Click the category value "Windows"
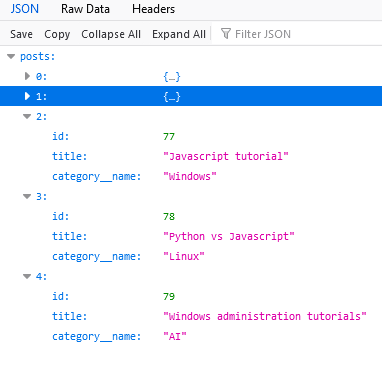Screen dimensions: 382x365 (190, 176)
